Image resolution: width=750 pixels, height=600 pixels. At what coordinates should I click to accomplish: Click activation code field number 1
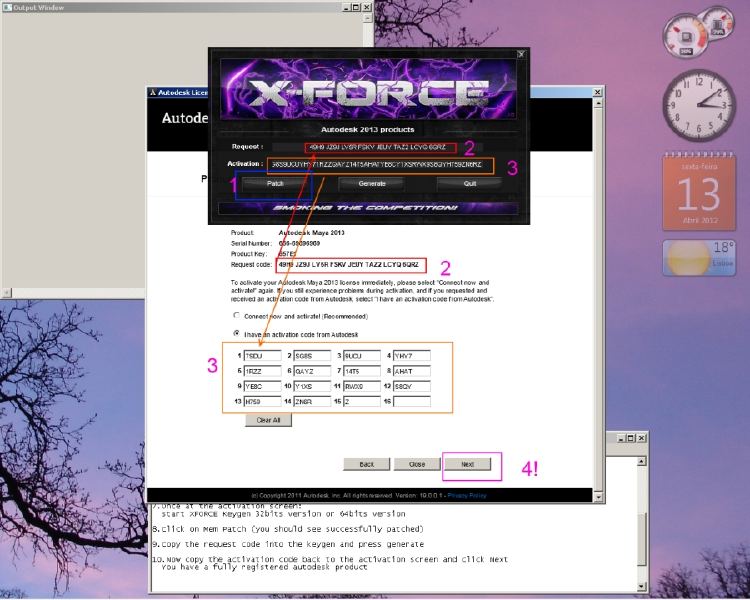[x=263, y=356]
